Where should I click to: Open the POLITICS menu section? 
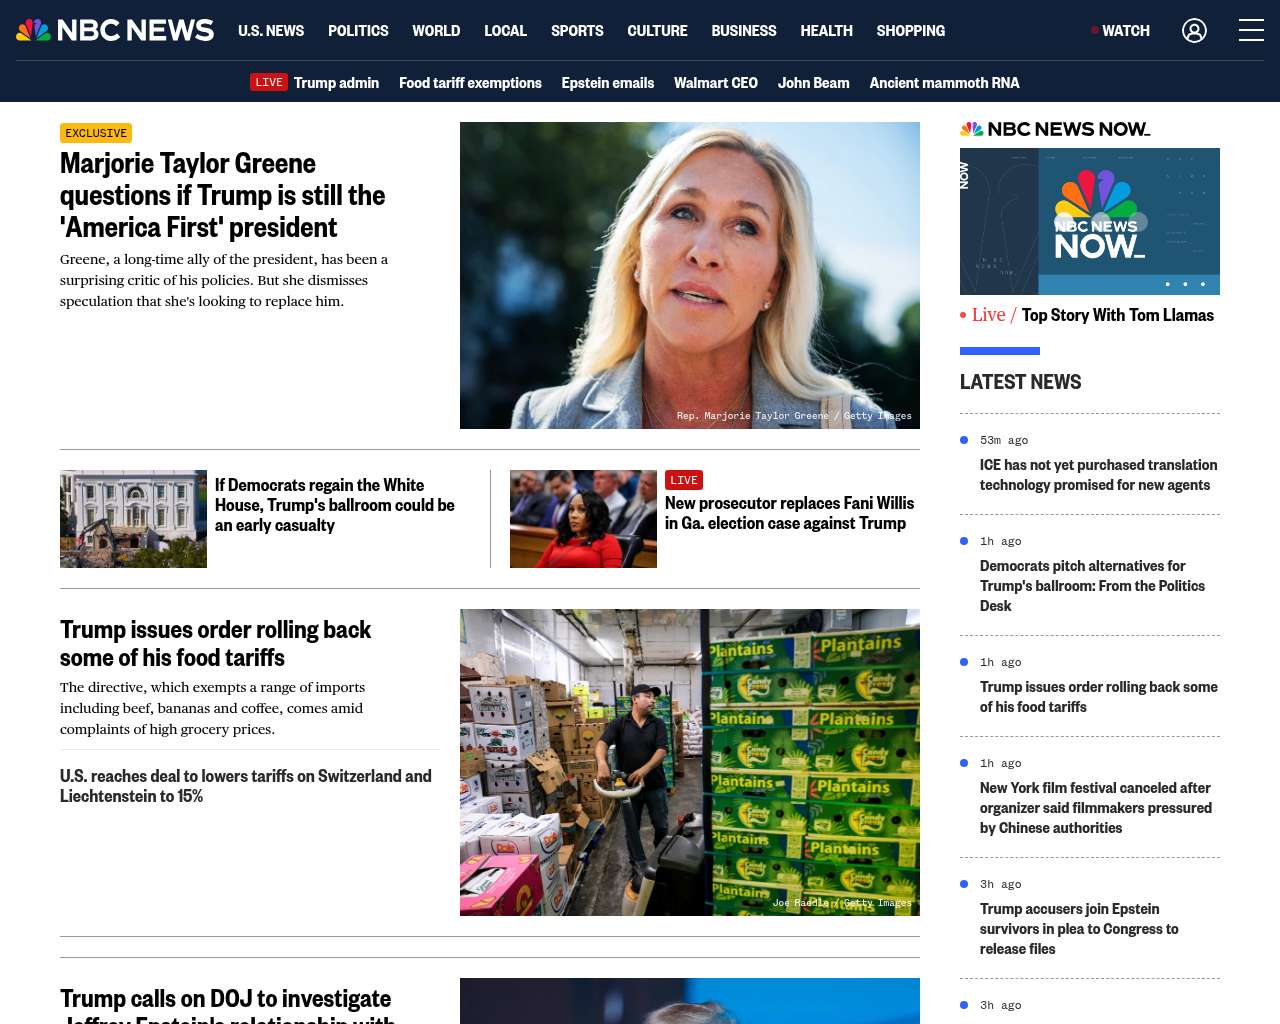tap(358, 31)
